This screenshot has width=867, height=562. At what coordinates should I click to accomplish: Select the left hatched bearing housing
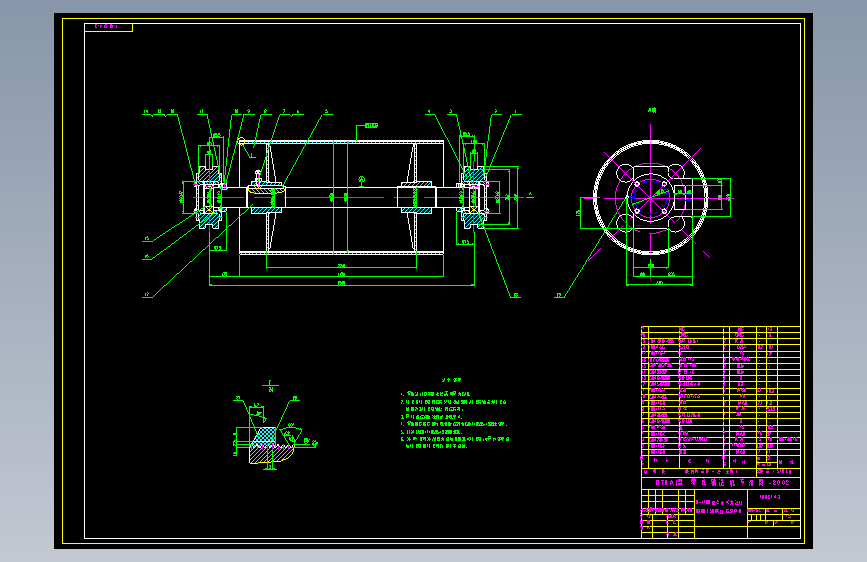(209, 197)
